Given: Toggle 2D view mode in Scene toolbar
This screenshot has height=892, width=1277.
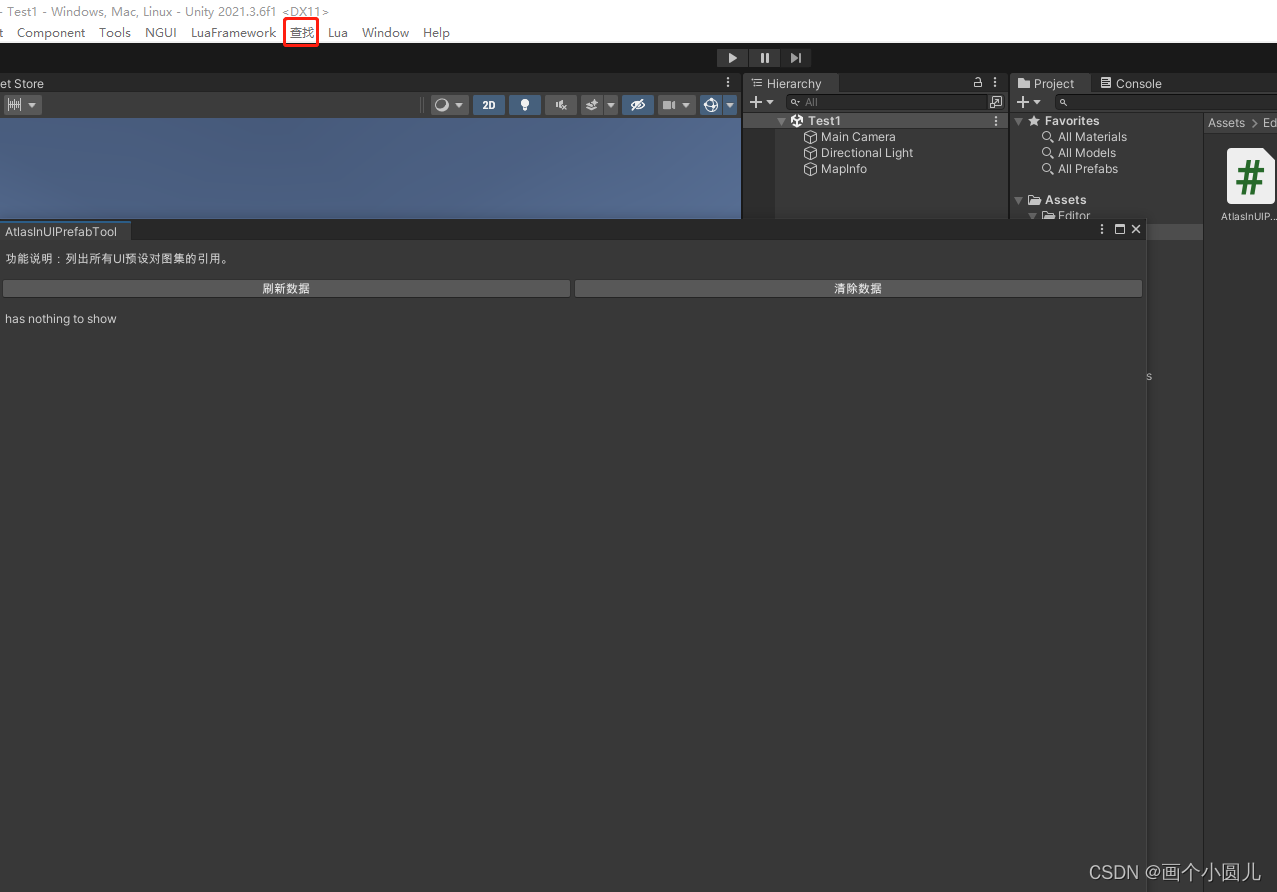Looking at the screenshot, I should pos(489,104).
